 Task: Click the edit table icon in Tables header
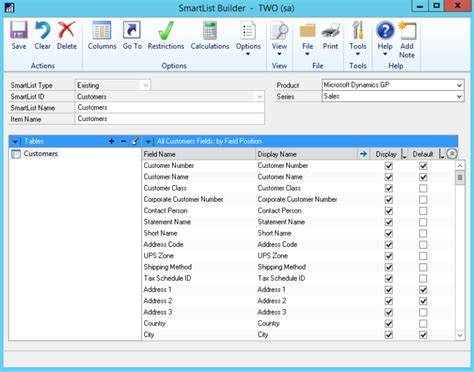[135, 141]
